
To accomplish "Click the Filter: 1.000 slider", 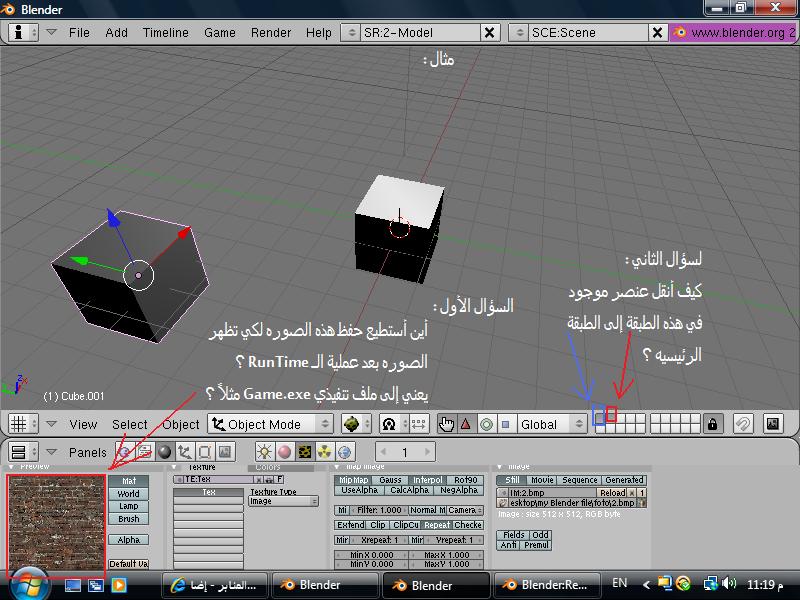I will pos(378,510).
